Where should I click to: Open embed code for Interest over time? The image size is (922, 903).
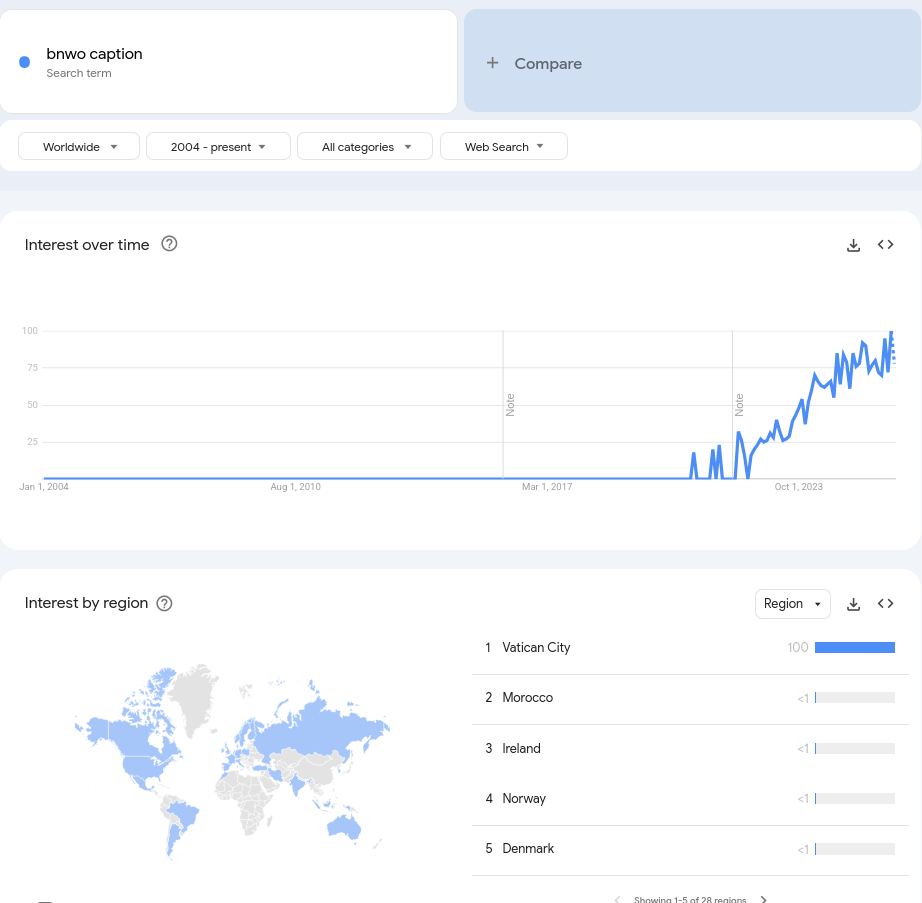pos(885,245)
